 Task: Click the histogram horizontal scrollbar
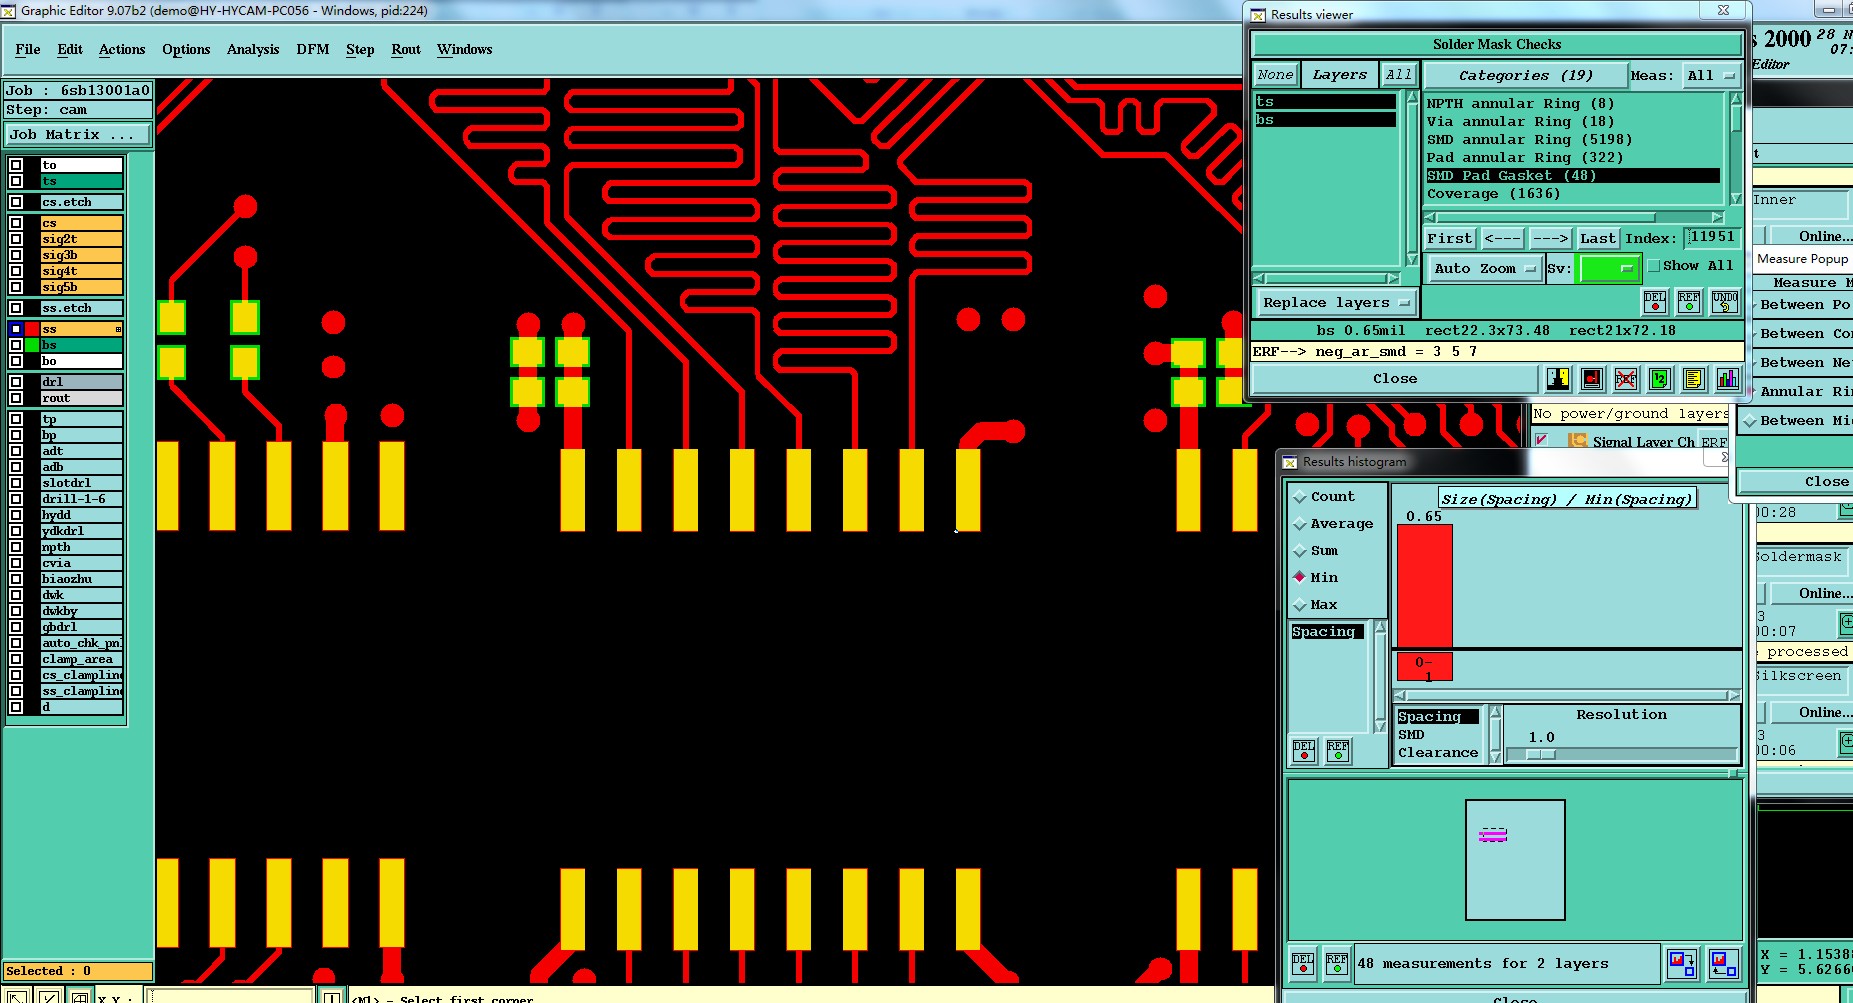tap(1567, 695)
